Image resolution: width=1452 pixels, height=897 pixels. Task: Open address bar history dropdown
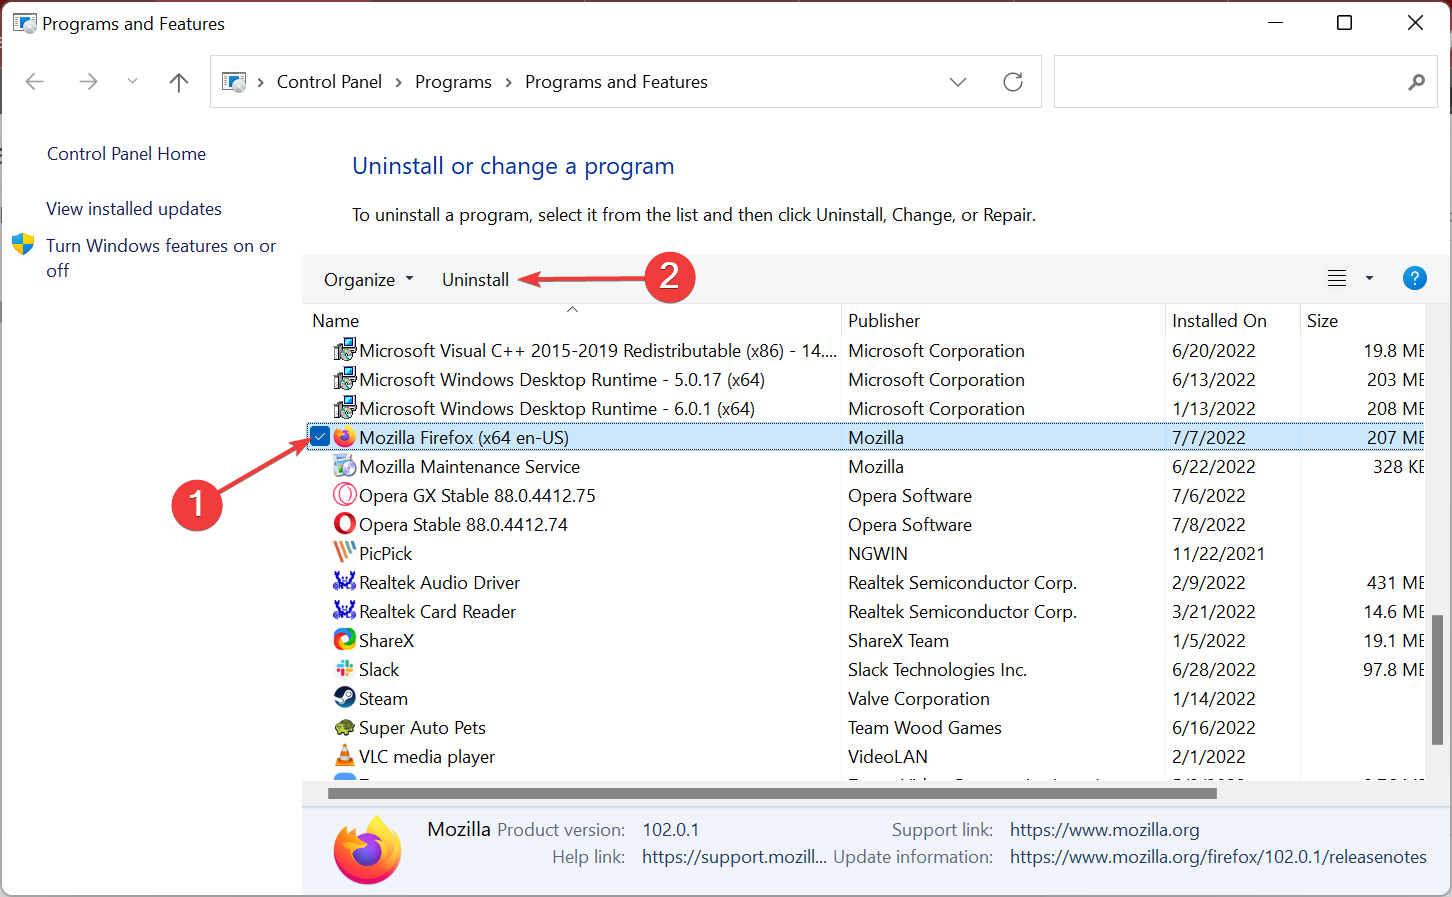[x=958, y=82]
